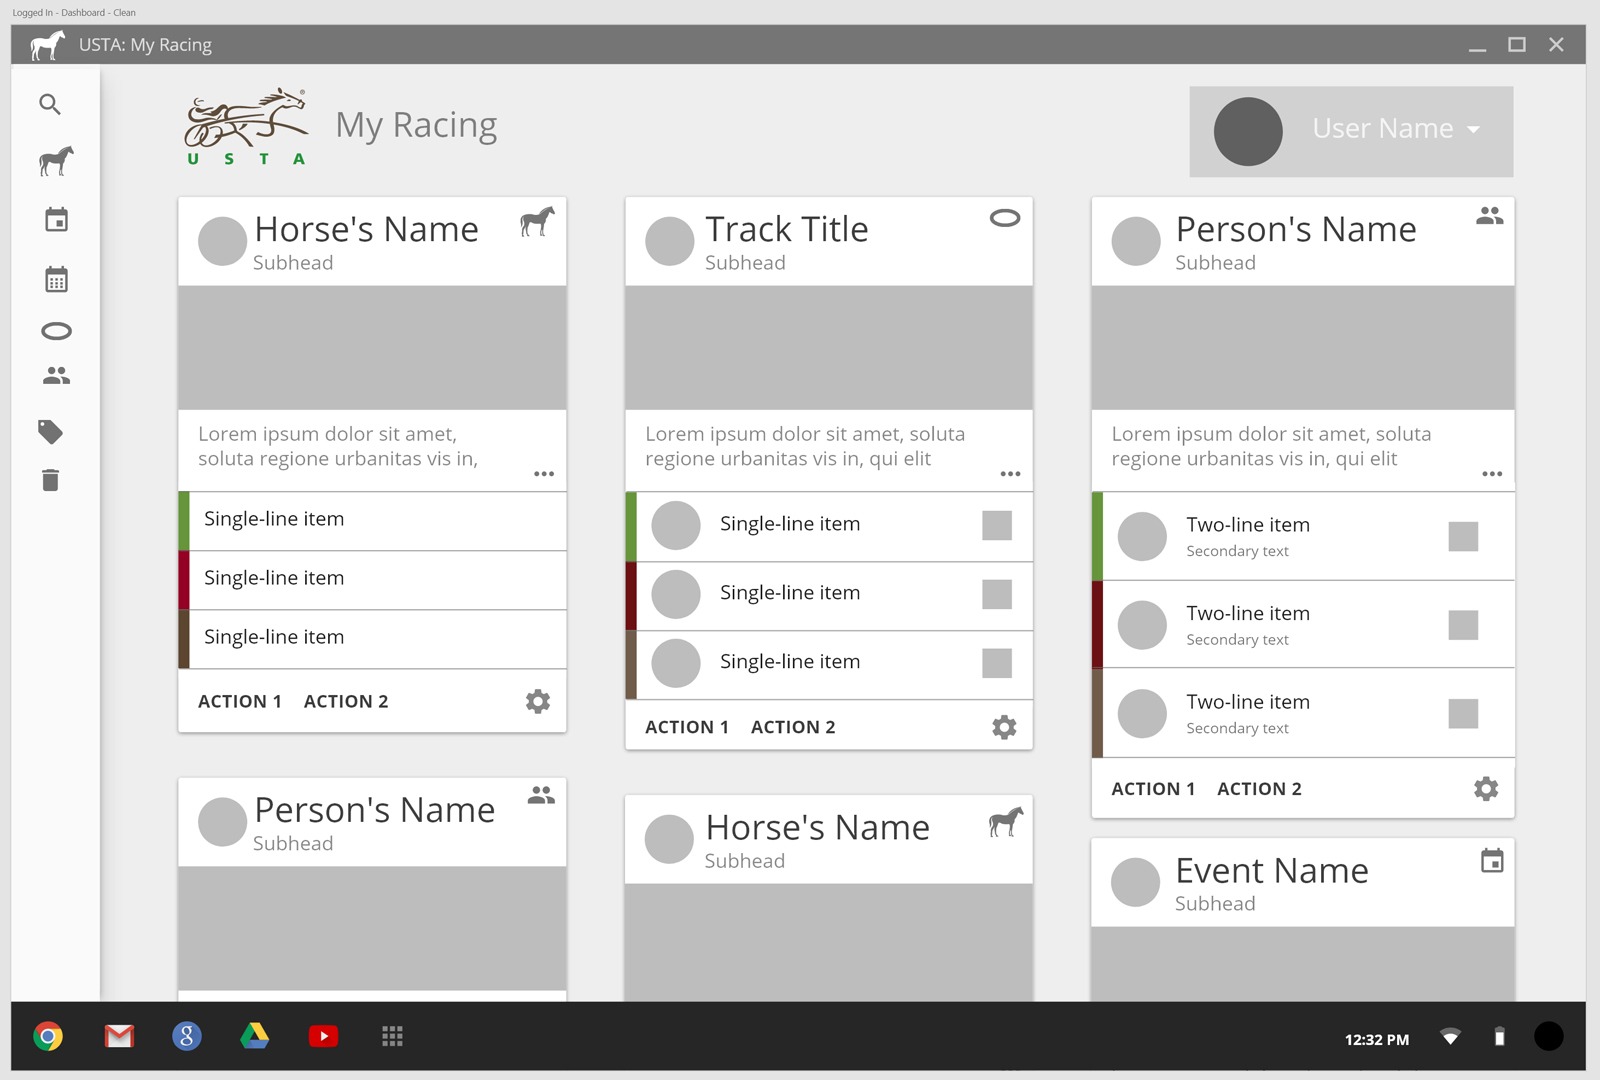
Task: Check the second two-line item box in Person card
Action: pyautogui.click(x=1462, y=625)
